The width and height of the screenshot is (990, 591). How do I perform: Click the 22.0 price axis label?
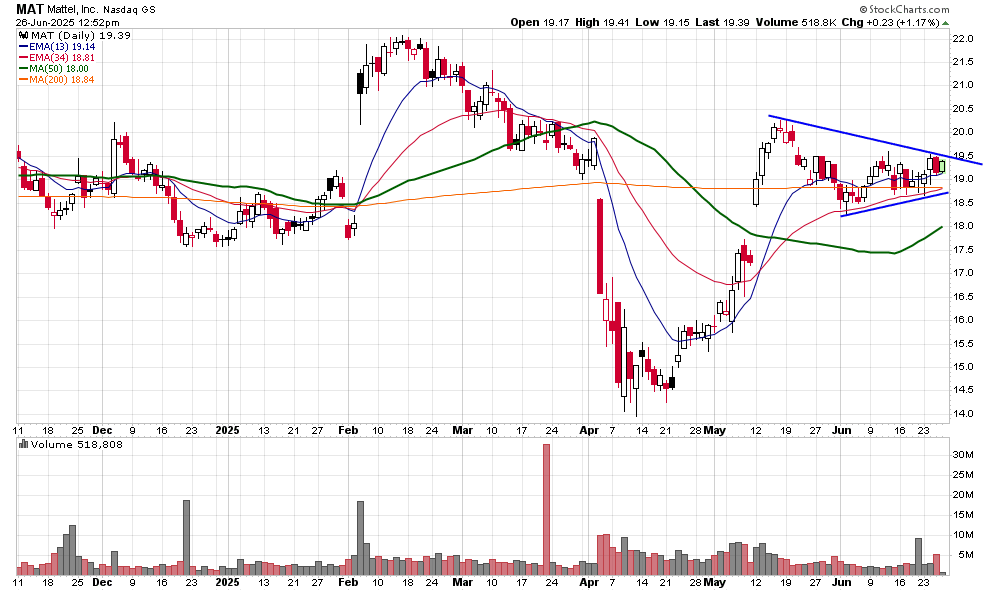tap(962, 38)
